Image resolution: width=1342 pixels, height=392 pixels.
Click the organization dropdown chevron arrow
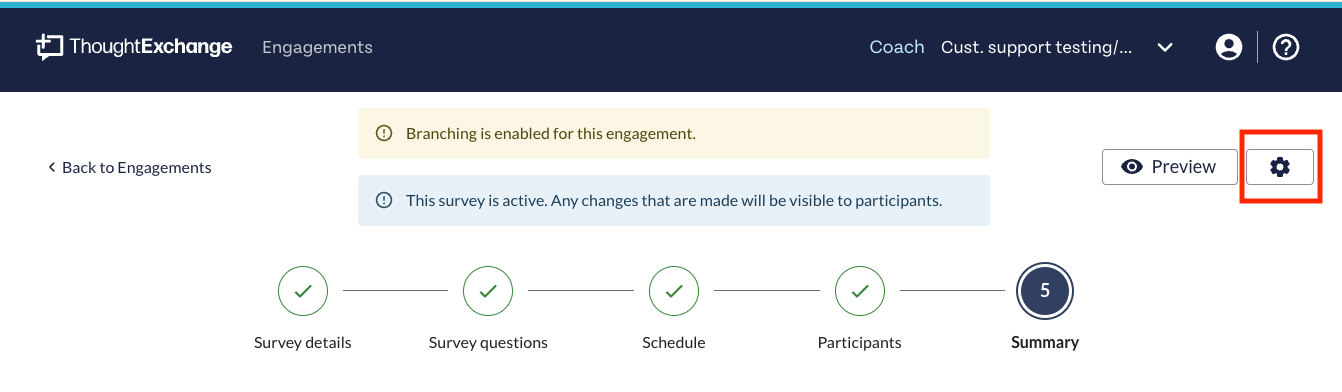(1165, 47)
